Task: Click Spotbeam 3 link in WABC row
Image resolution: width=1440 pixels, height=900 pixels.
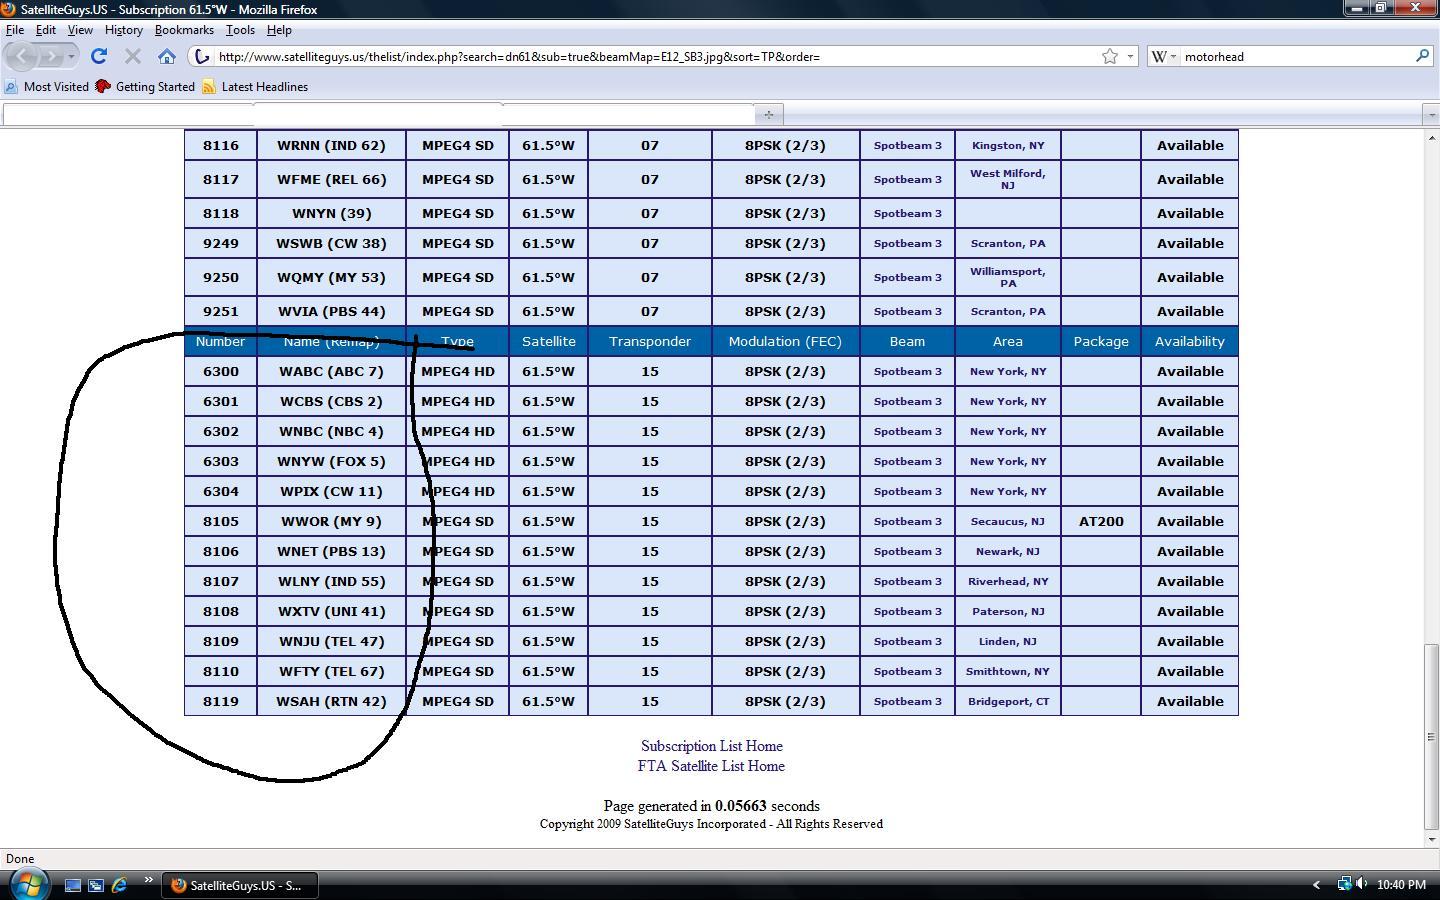Action: point(908,371)
